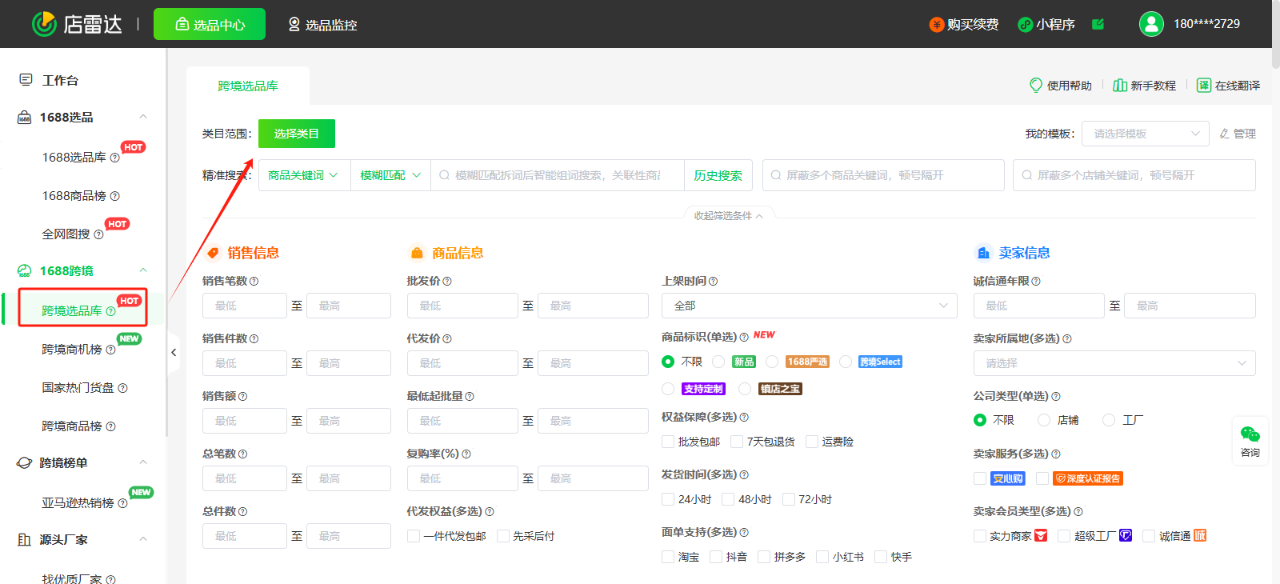This screenshot has width=1280, height=584.
Task: Collapse the 跨境榜单 sidebar section
Action: pyautogui.click(x=143, y=463)
